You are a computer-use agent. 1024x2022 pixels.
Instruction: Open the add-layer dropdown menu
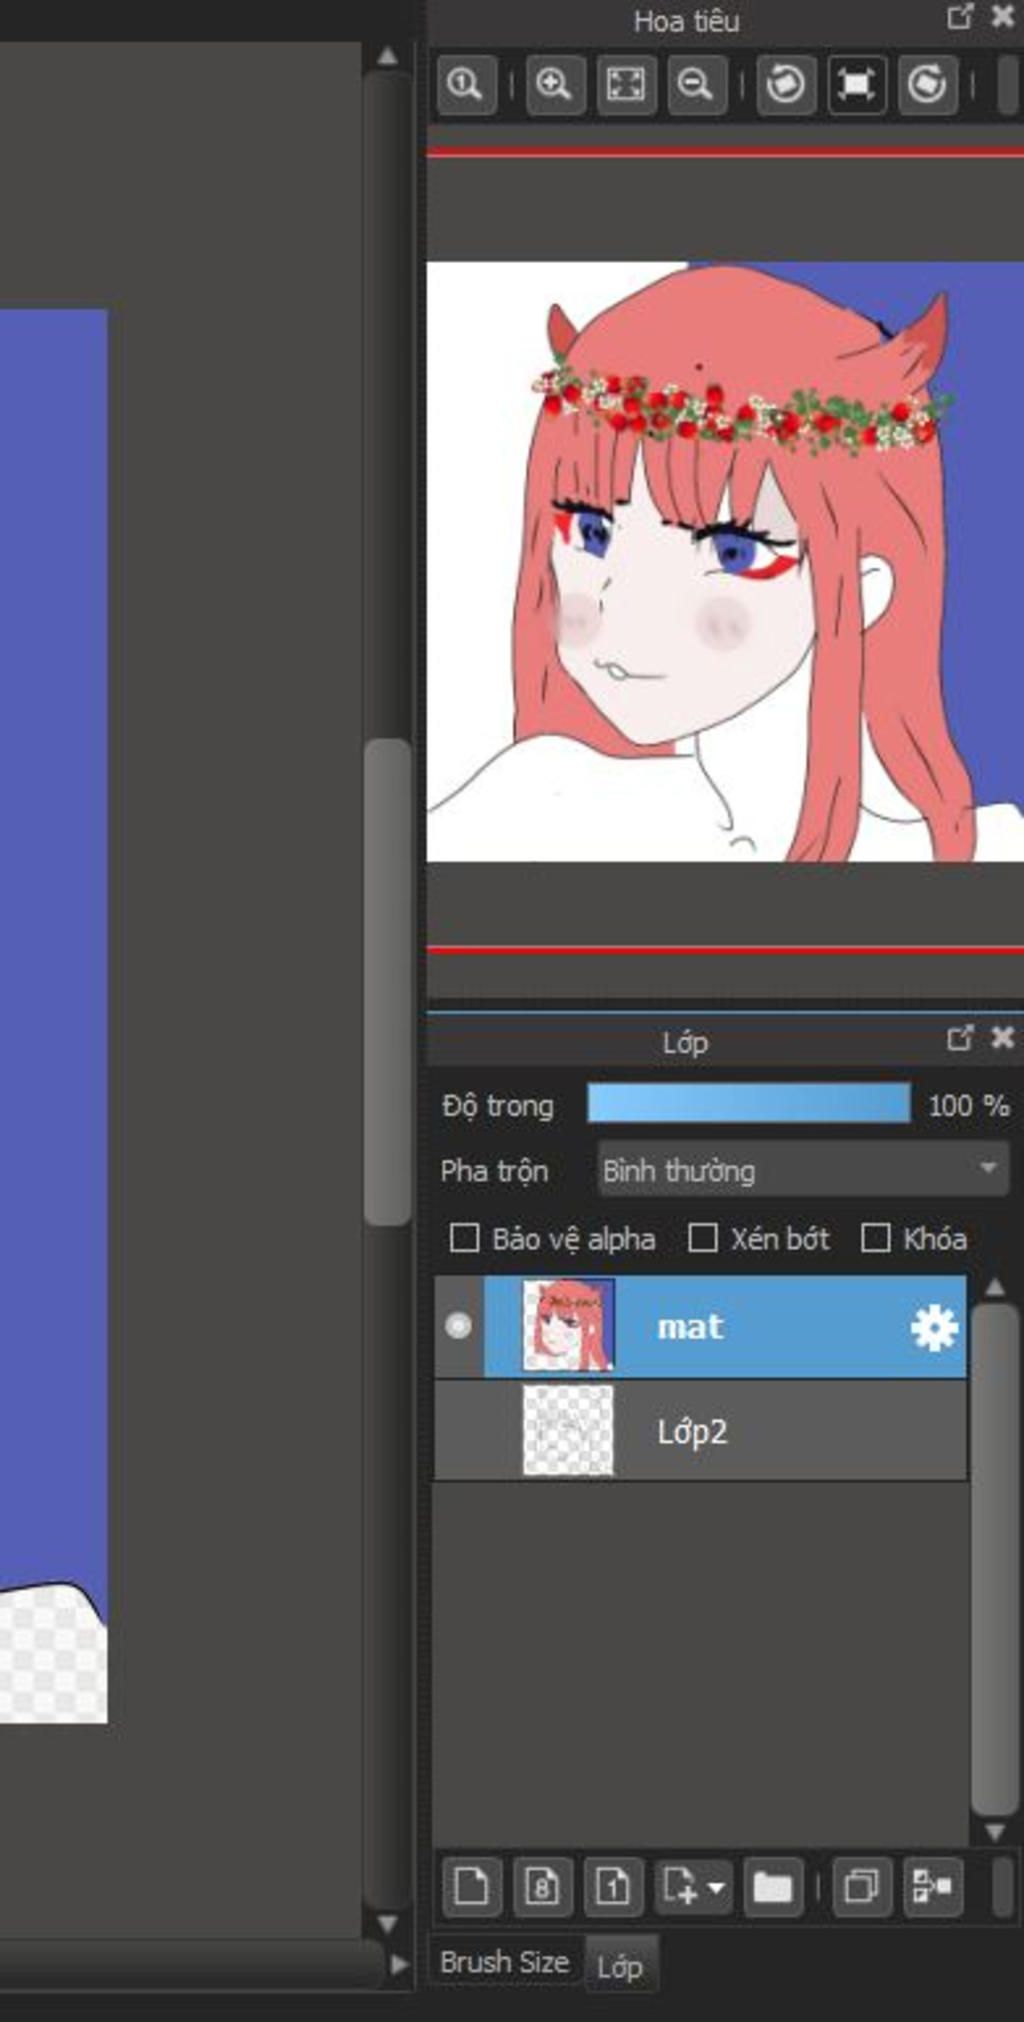[x=693, y=1887]
